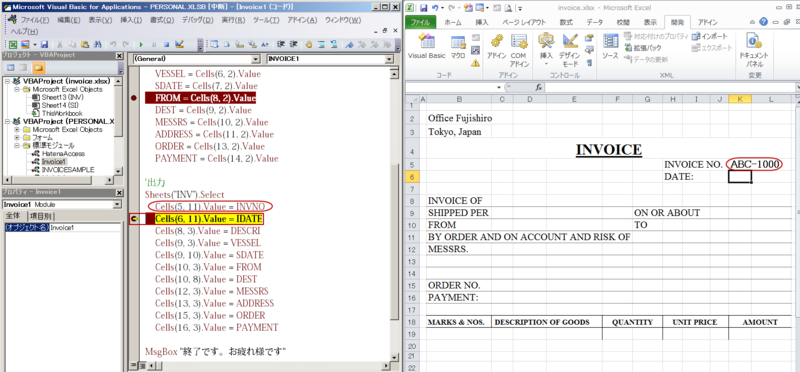Open green ファイル tab in Excel
This screenshot has height=372, width=800.
420,22
